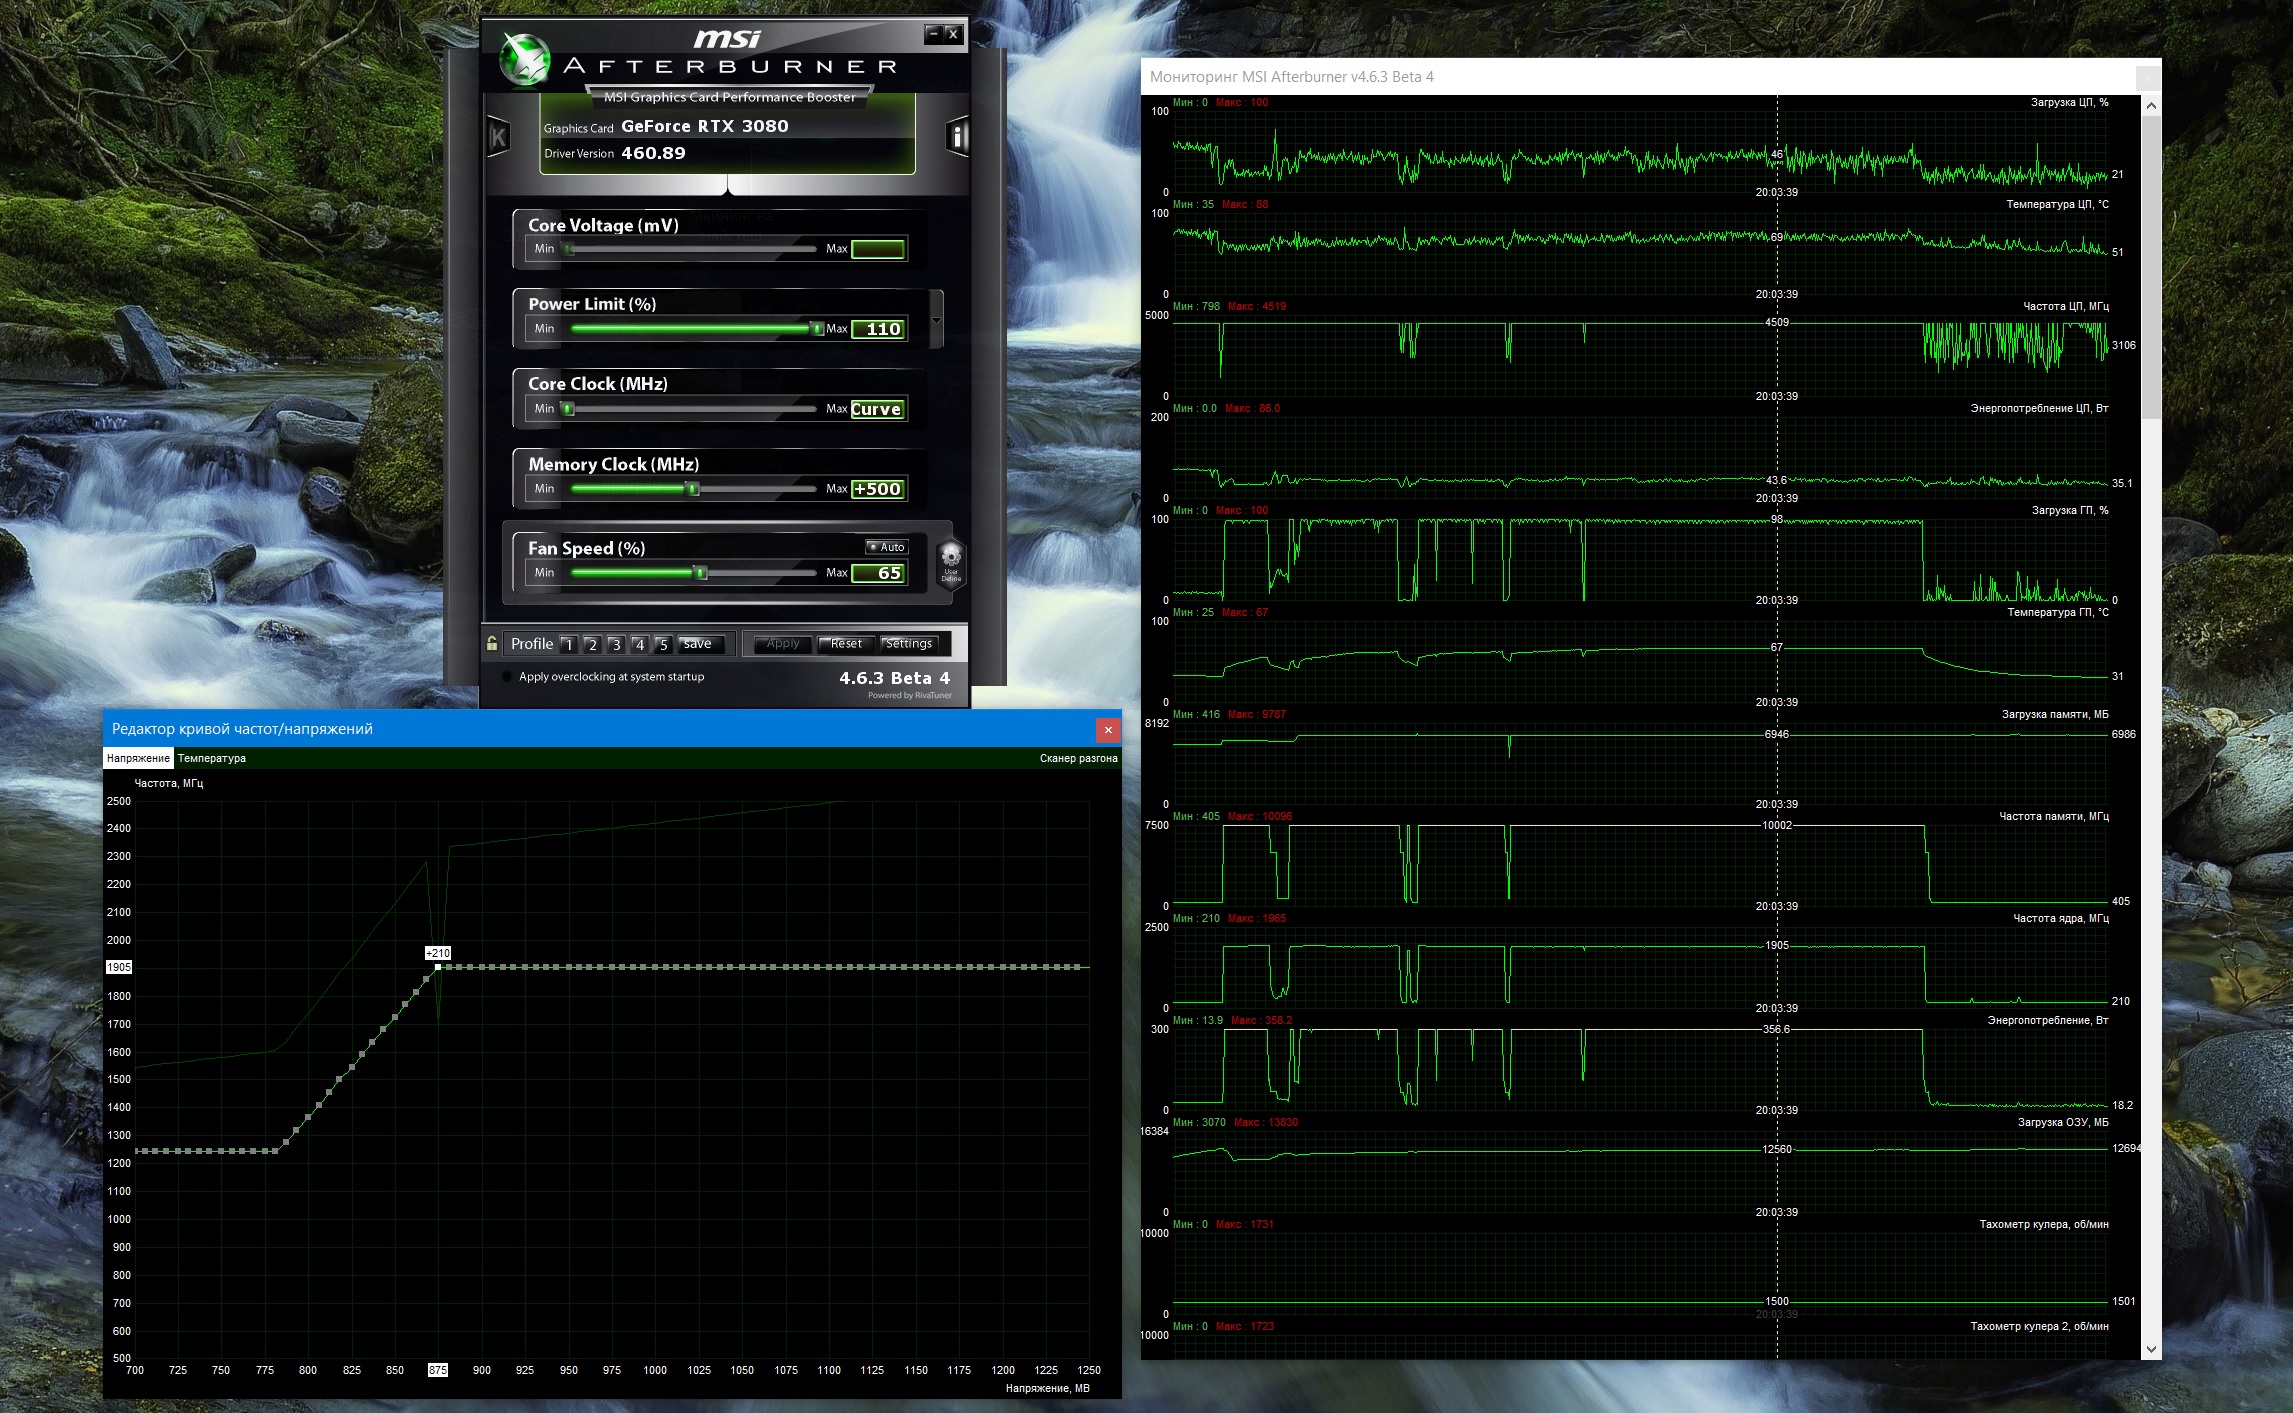
Task: Toggle the fan speed Auto button
Action: (887, 547)
